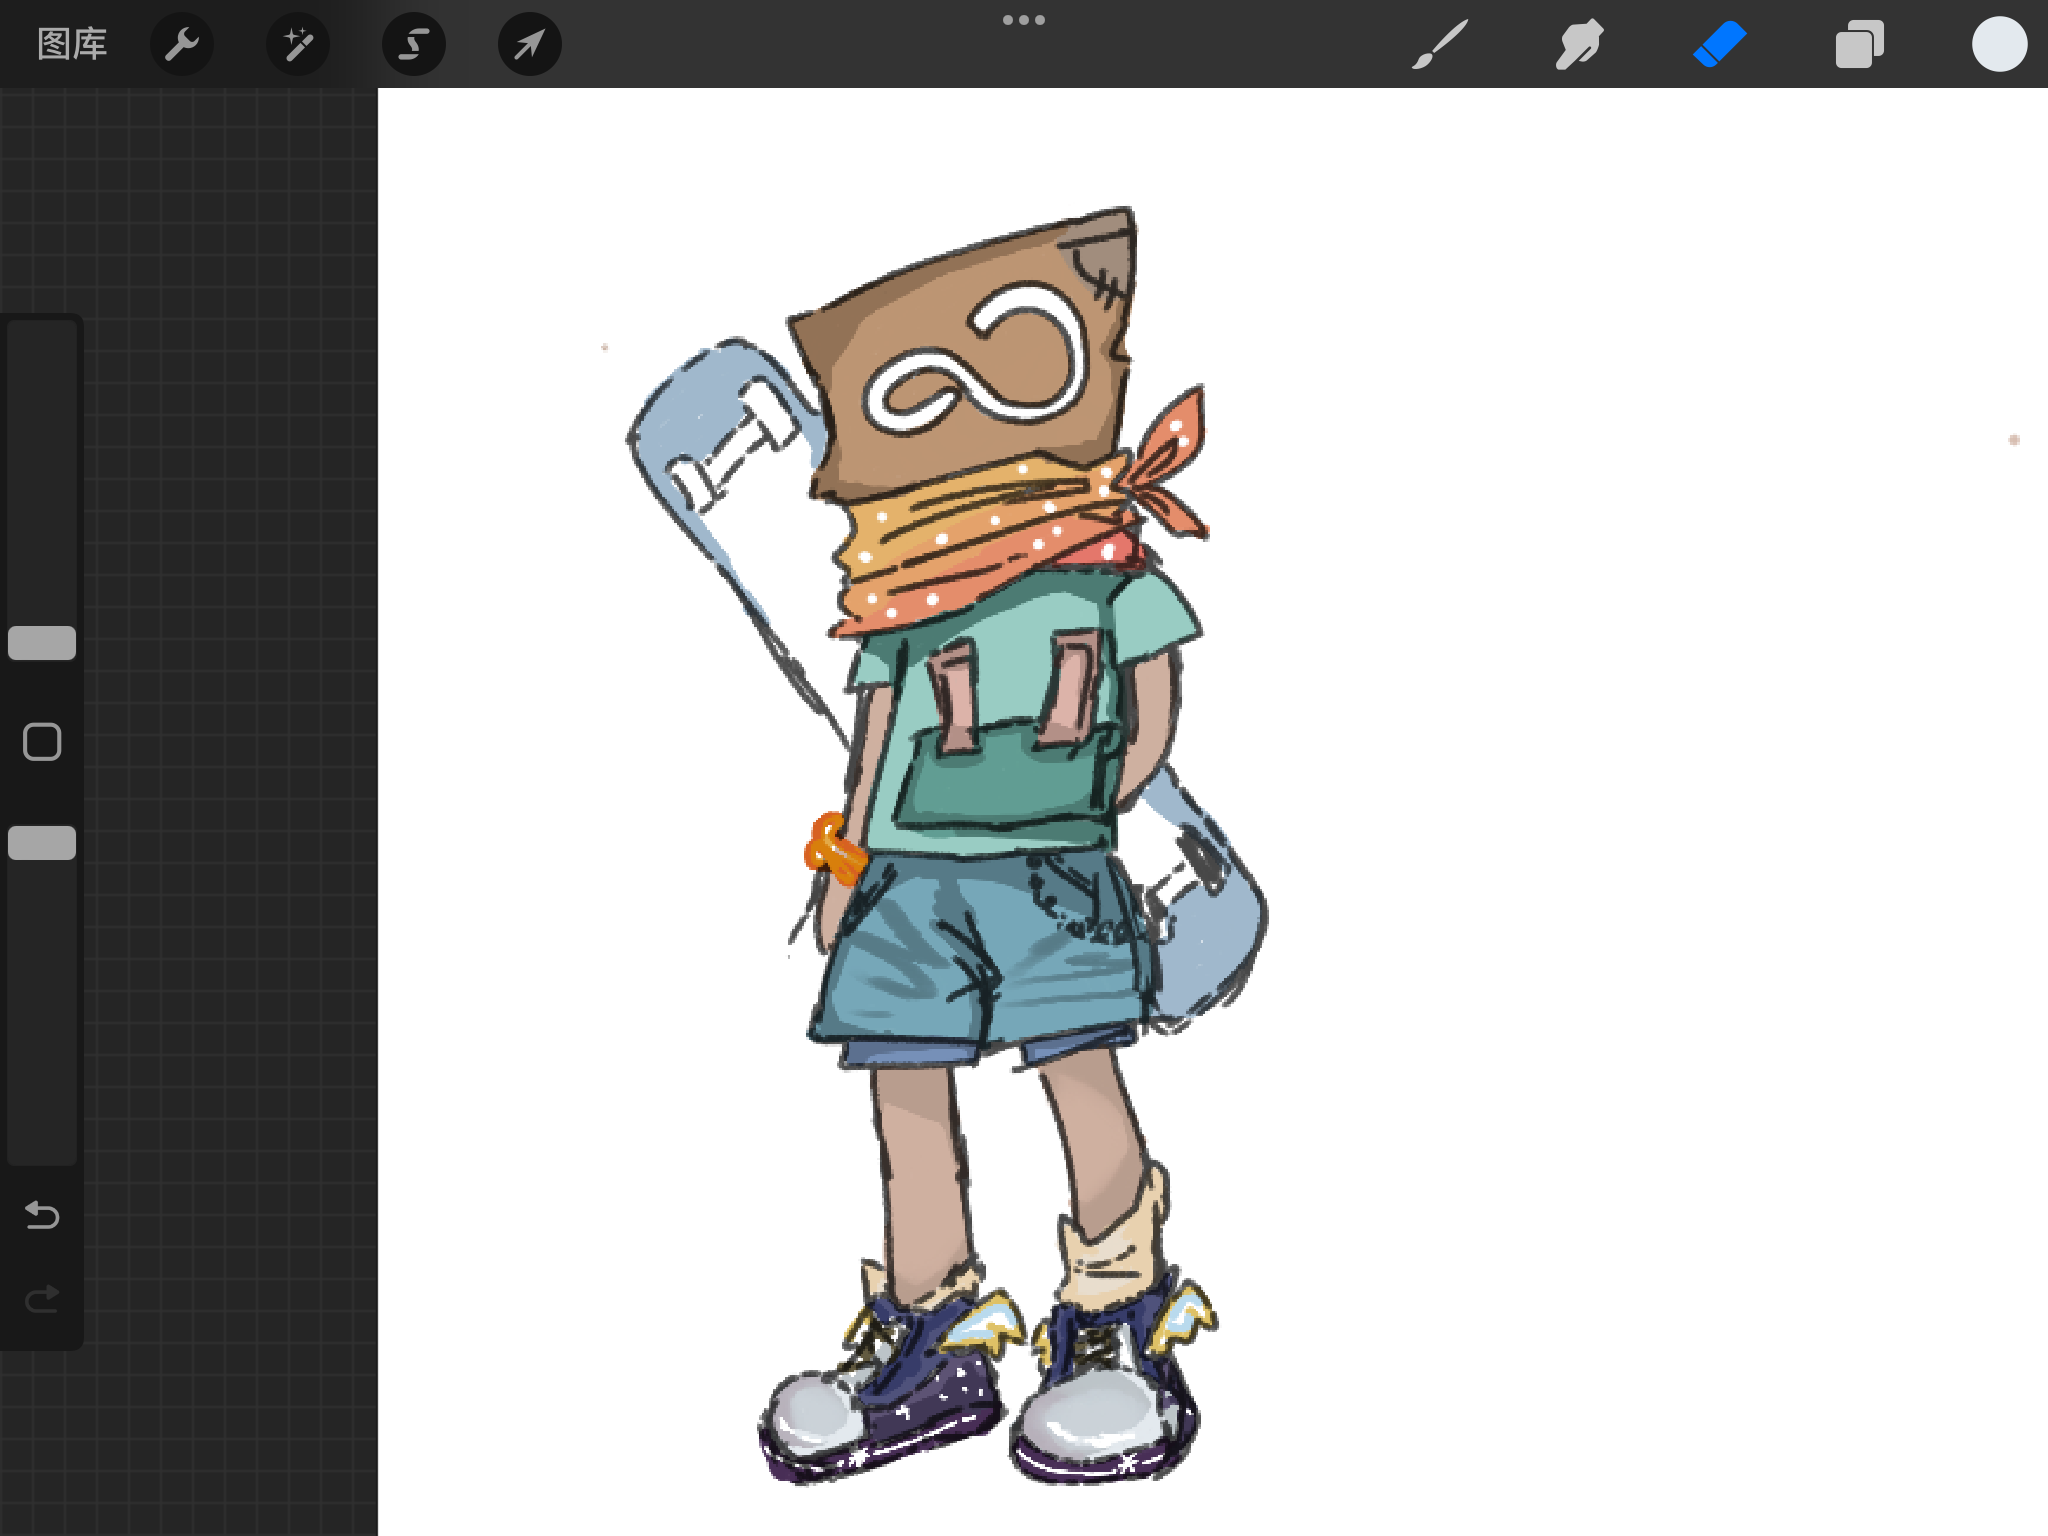Open the Adjustments magic wand menu
Screen dimensions: 2048x1536
coord(298,44)
